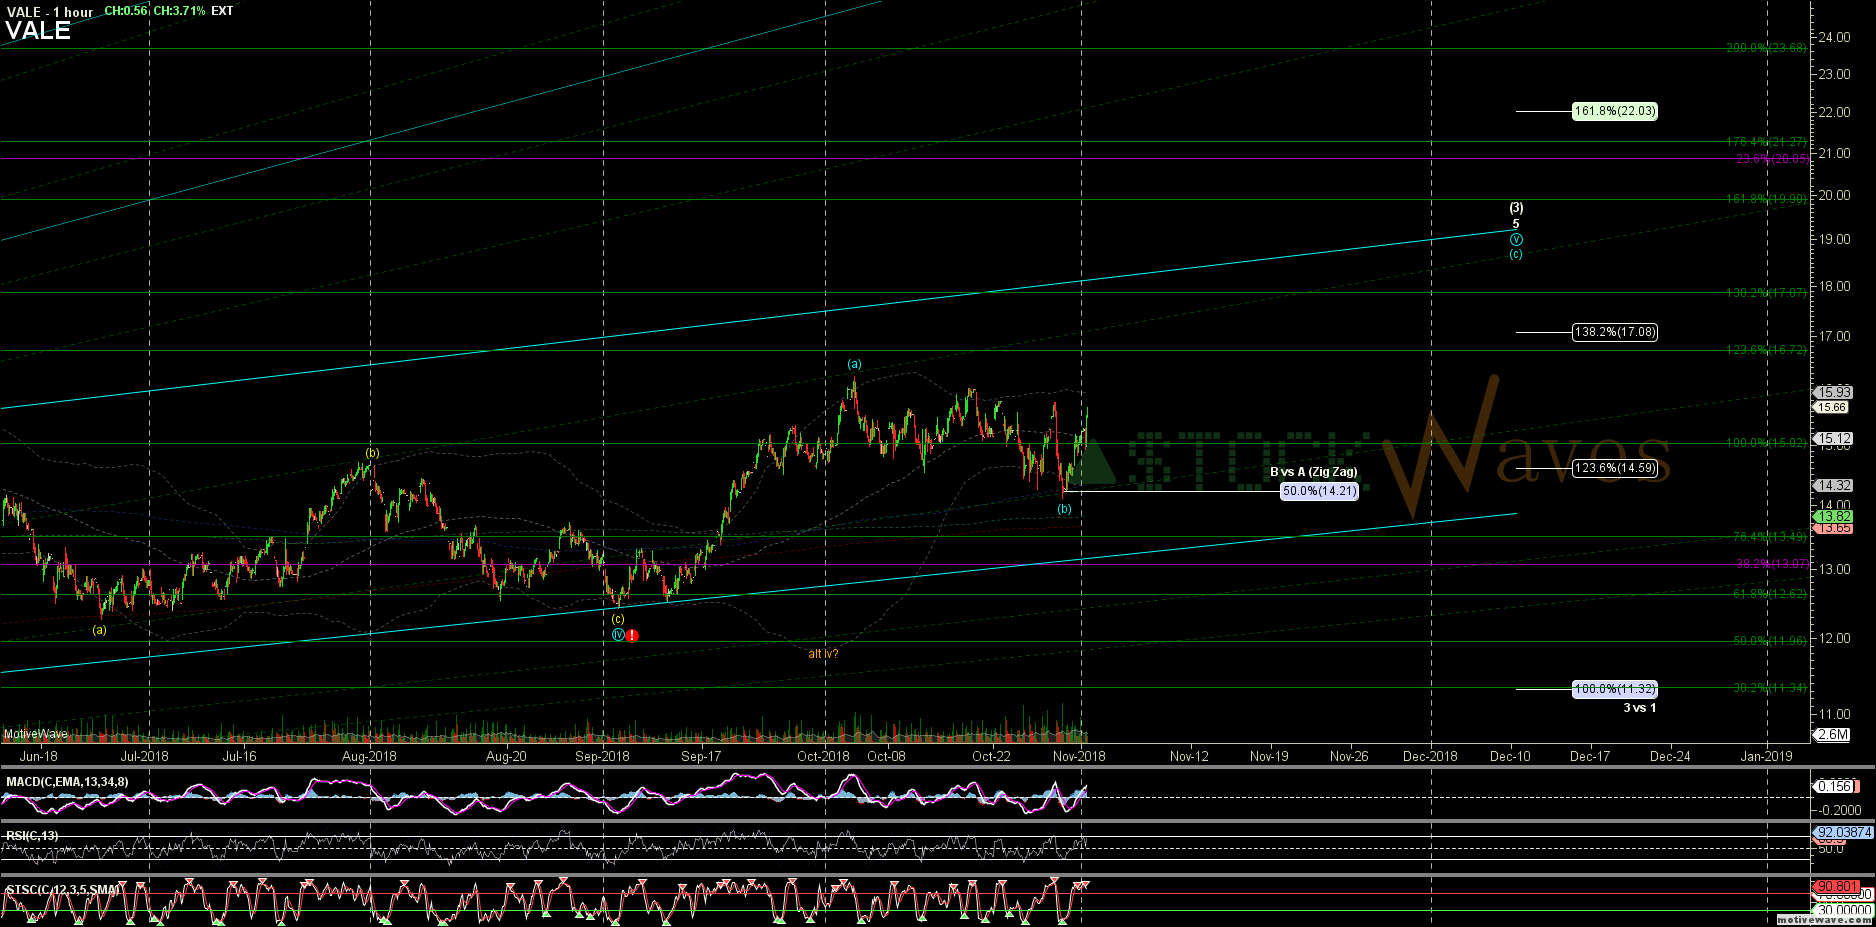
Task: Click the MACD(C,EMA,13,34,8) indicator label
Action: (x=67, y=782)
